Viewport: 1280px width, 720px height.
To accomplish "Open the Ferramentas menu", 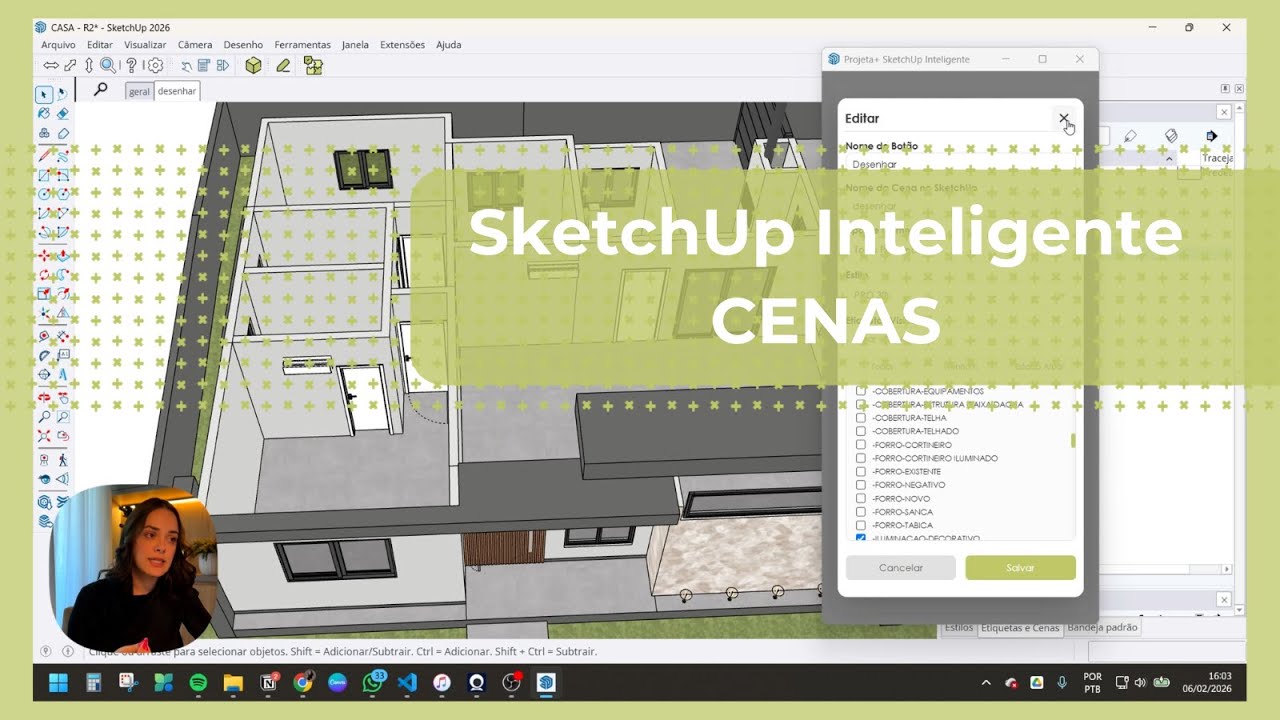I will [x=302, y=45].
